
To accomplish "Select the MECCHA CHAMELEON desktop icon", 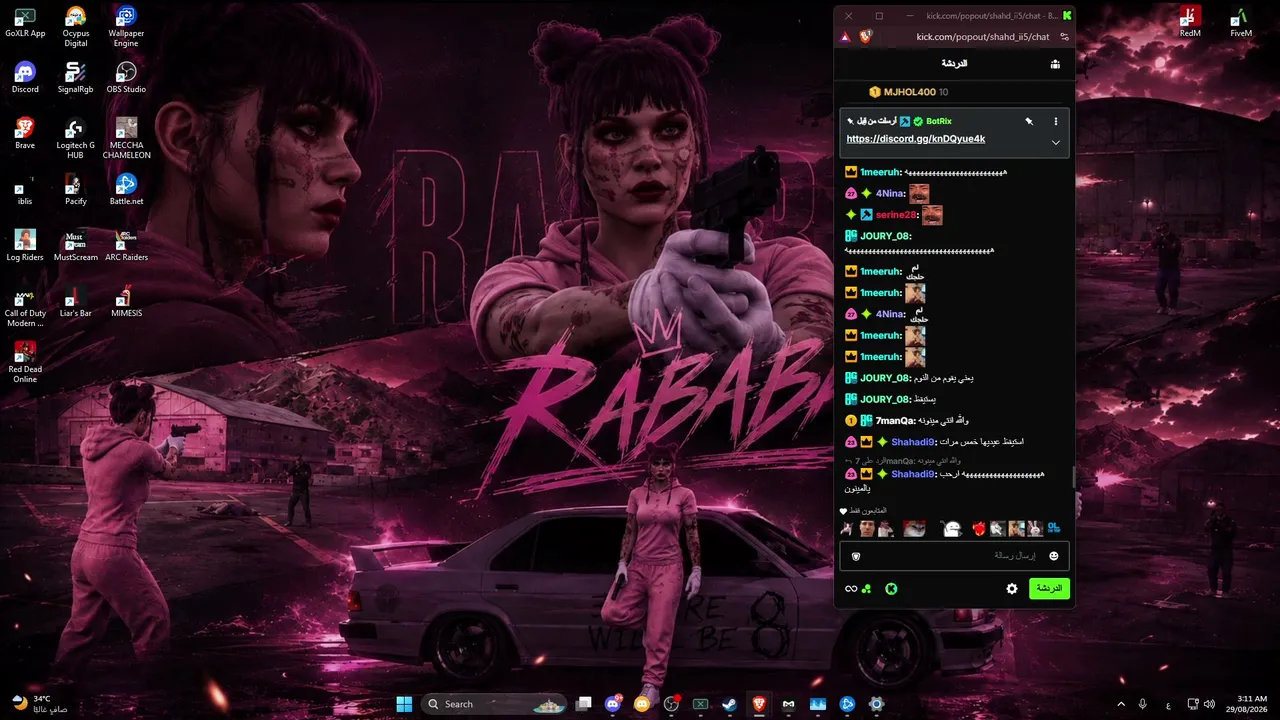I will pyautogui.click(x=126, y=137).
